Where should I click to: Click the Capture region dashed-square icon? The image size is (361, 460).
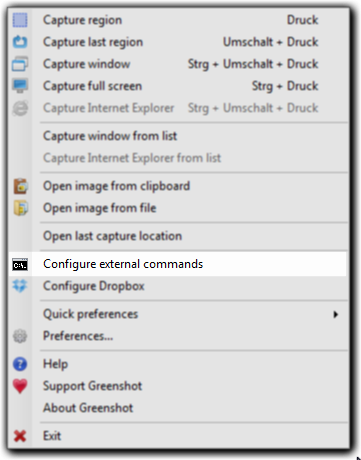pos(20,20)
